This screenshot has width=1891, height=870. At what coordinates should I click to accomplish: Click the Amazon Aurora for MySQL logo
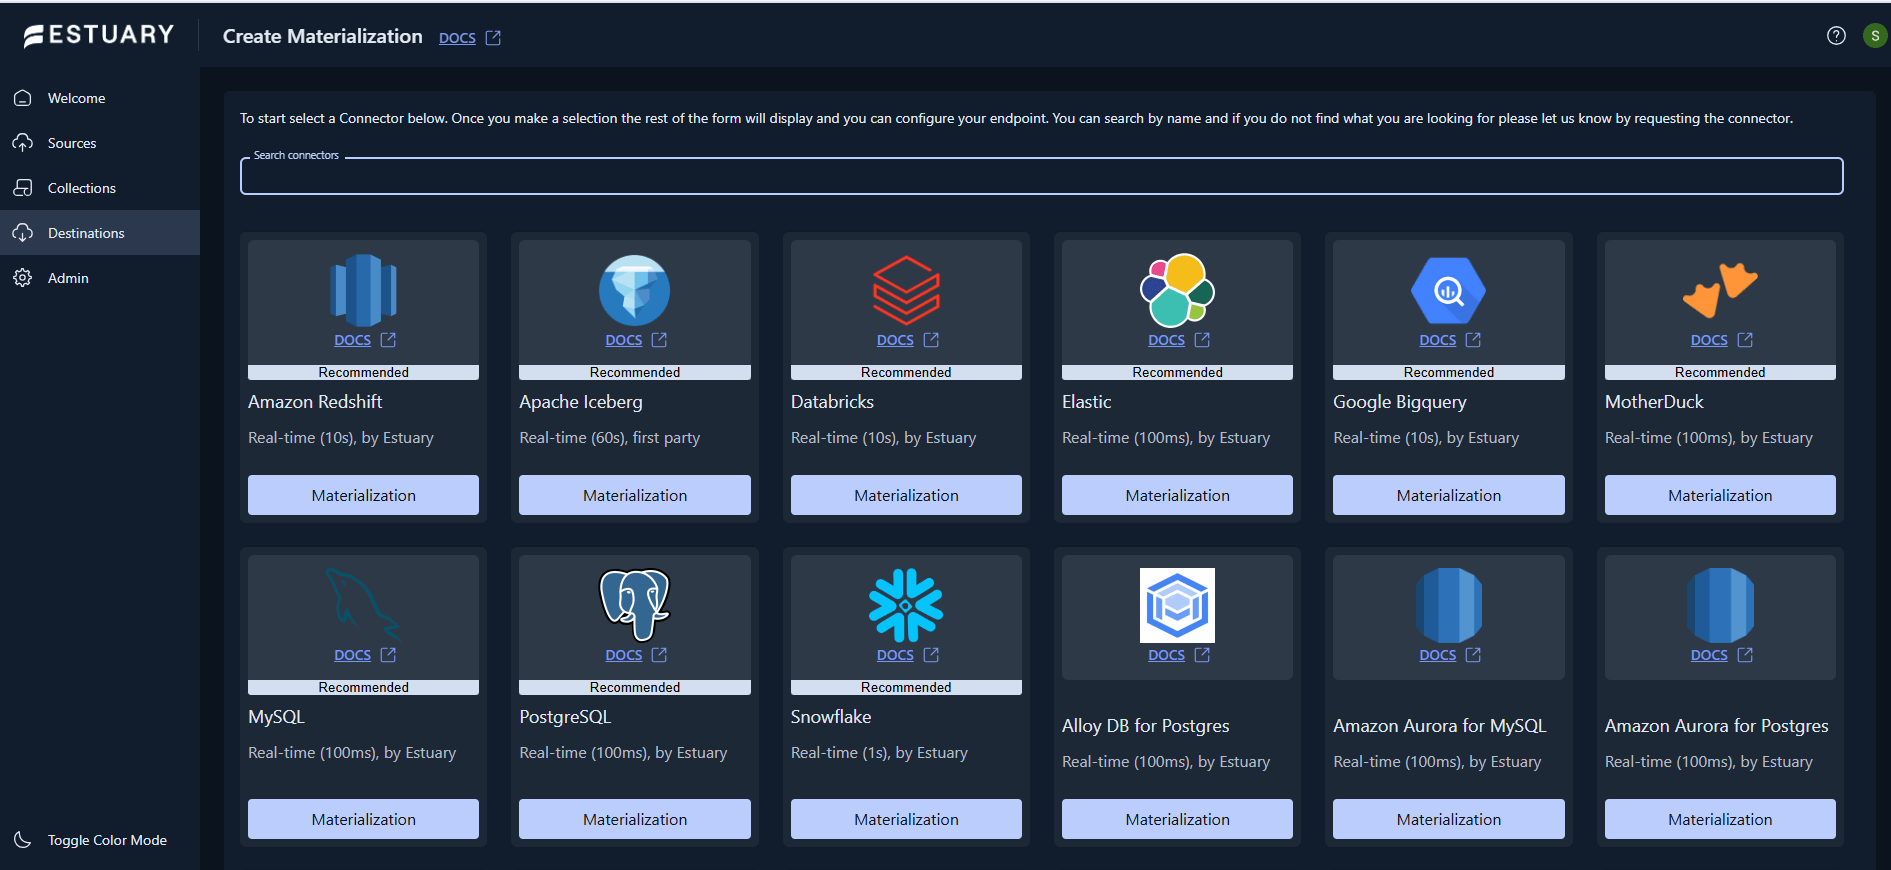(x=1448, y=605)
